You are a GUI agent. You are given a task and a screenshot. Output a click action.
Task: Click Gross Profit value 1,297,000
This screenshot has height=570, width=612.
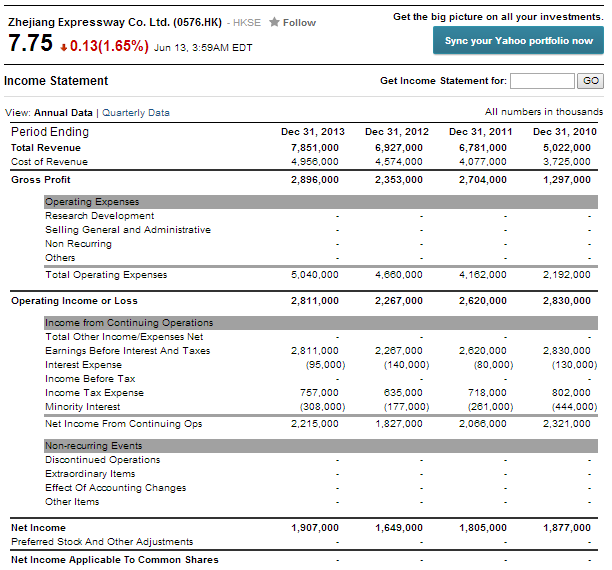567,180
